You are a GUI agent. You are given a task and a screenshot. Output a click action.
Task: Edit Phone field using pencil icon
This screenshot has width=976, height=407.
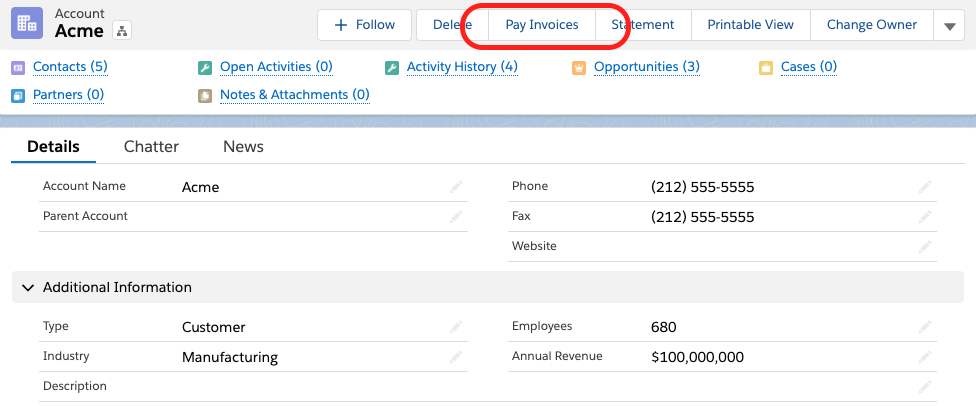(x=925, y=187)
